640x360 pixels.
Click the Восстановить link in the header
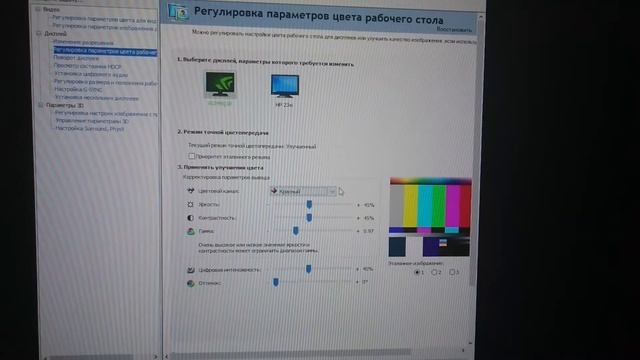(454, 29)
